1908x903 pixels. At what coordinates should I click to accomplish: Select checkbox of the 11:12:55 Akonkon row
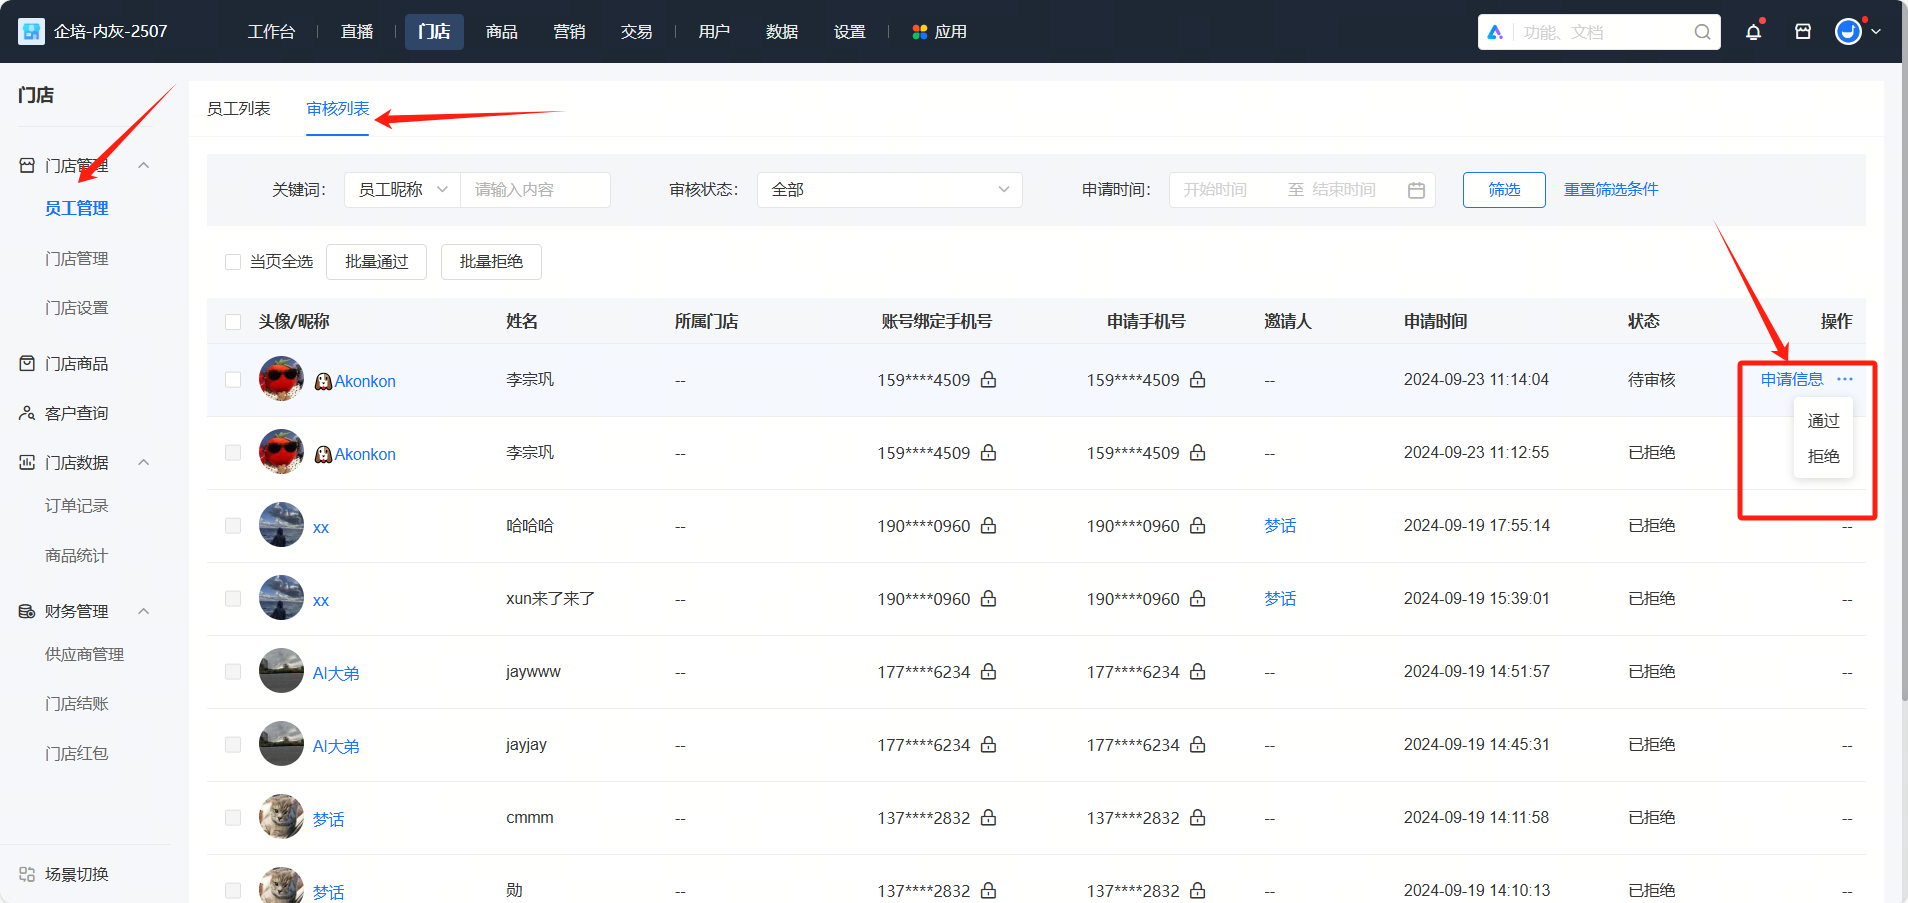click(233, 453)
